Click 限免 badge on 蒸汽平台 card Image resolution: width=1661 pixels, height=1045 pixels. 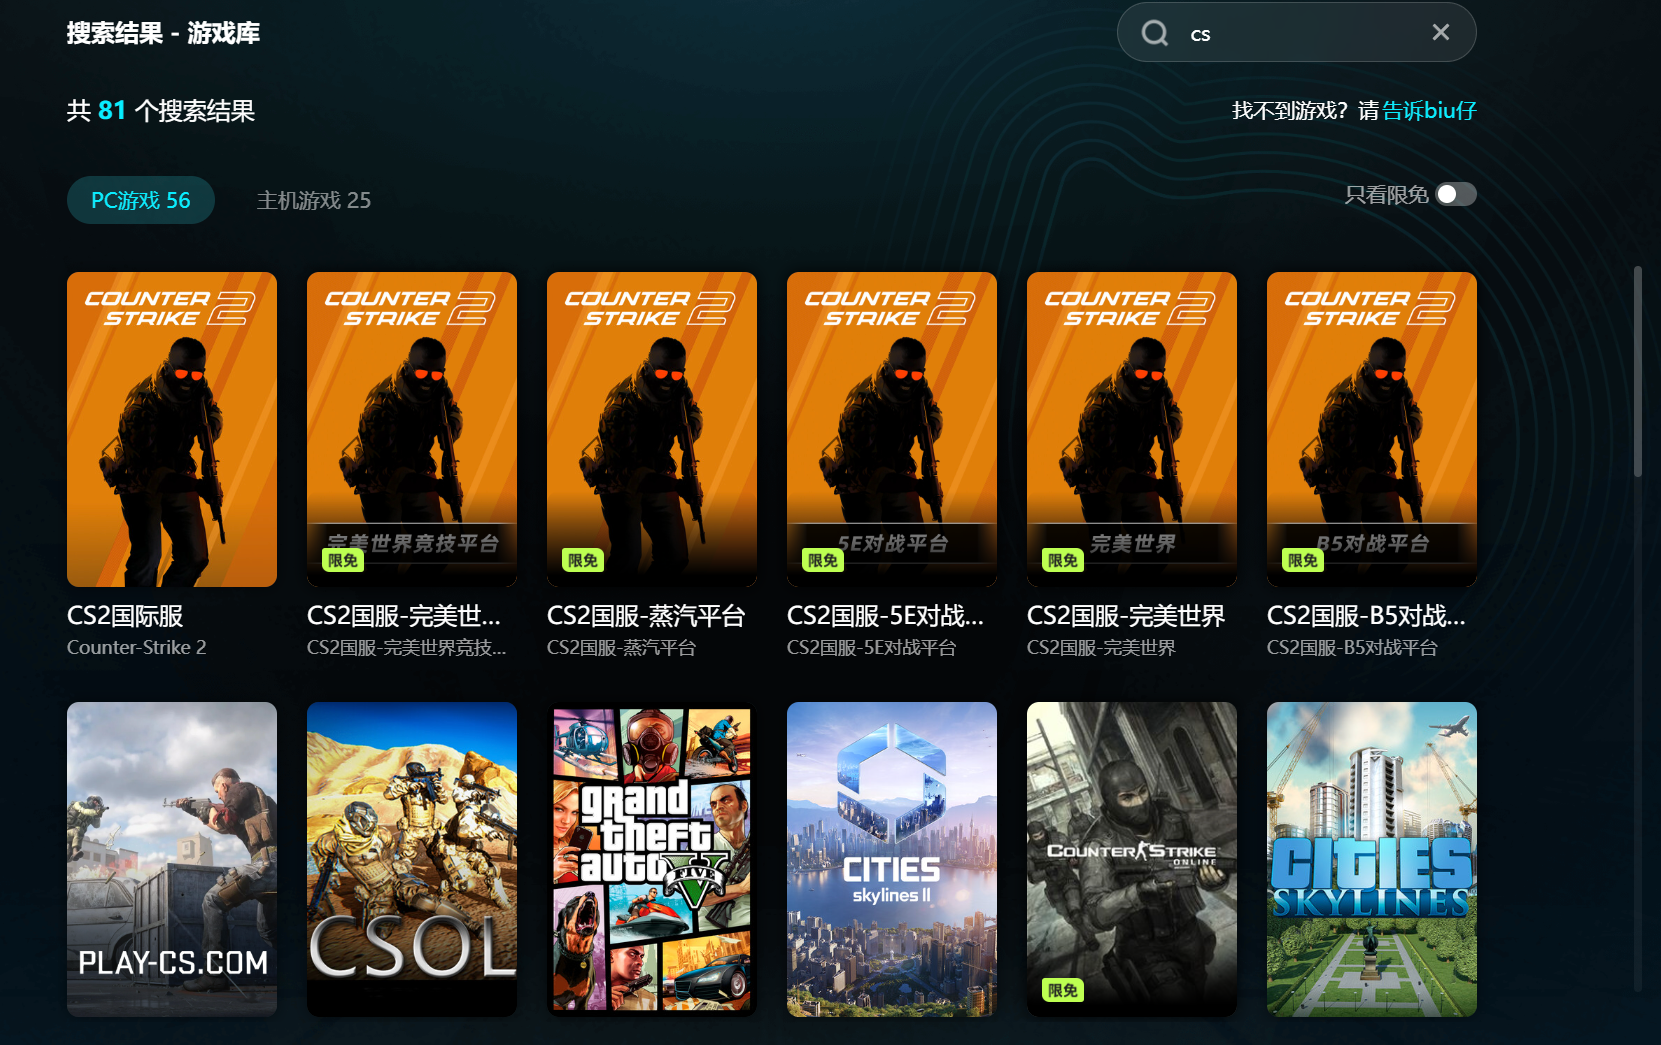583,560
